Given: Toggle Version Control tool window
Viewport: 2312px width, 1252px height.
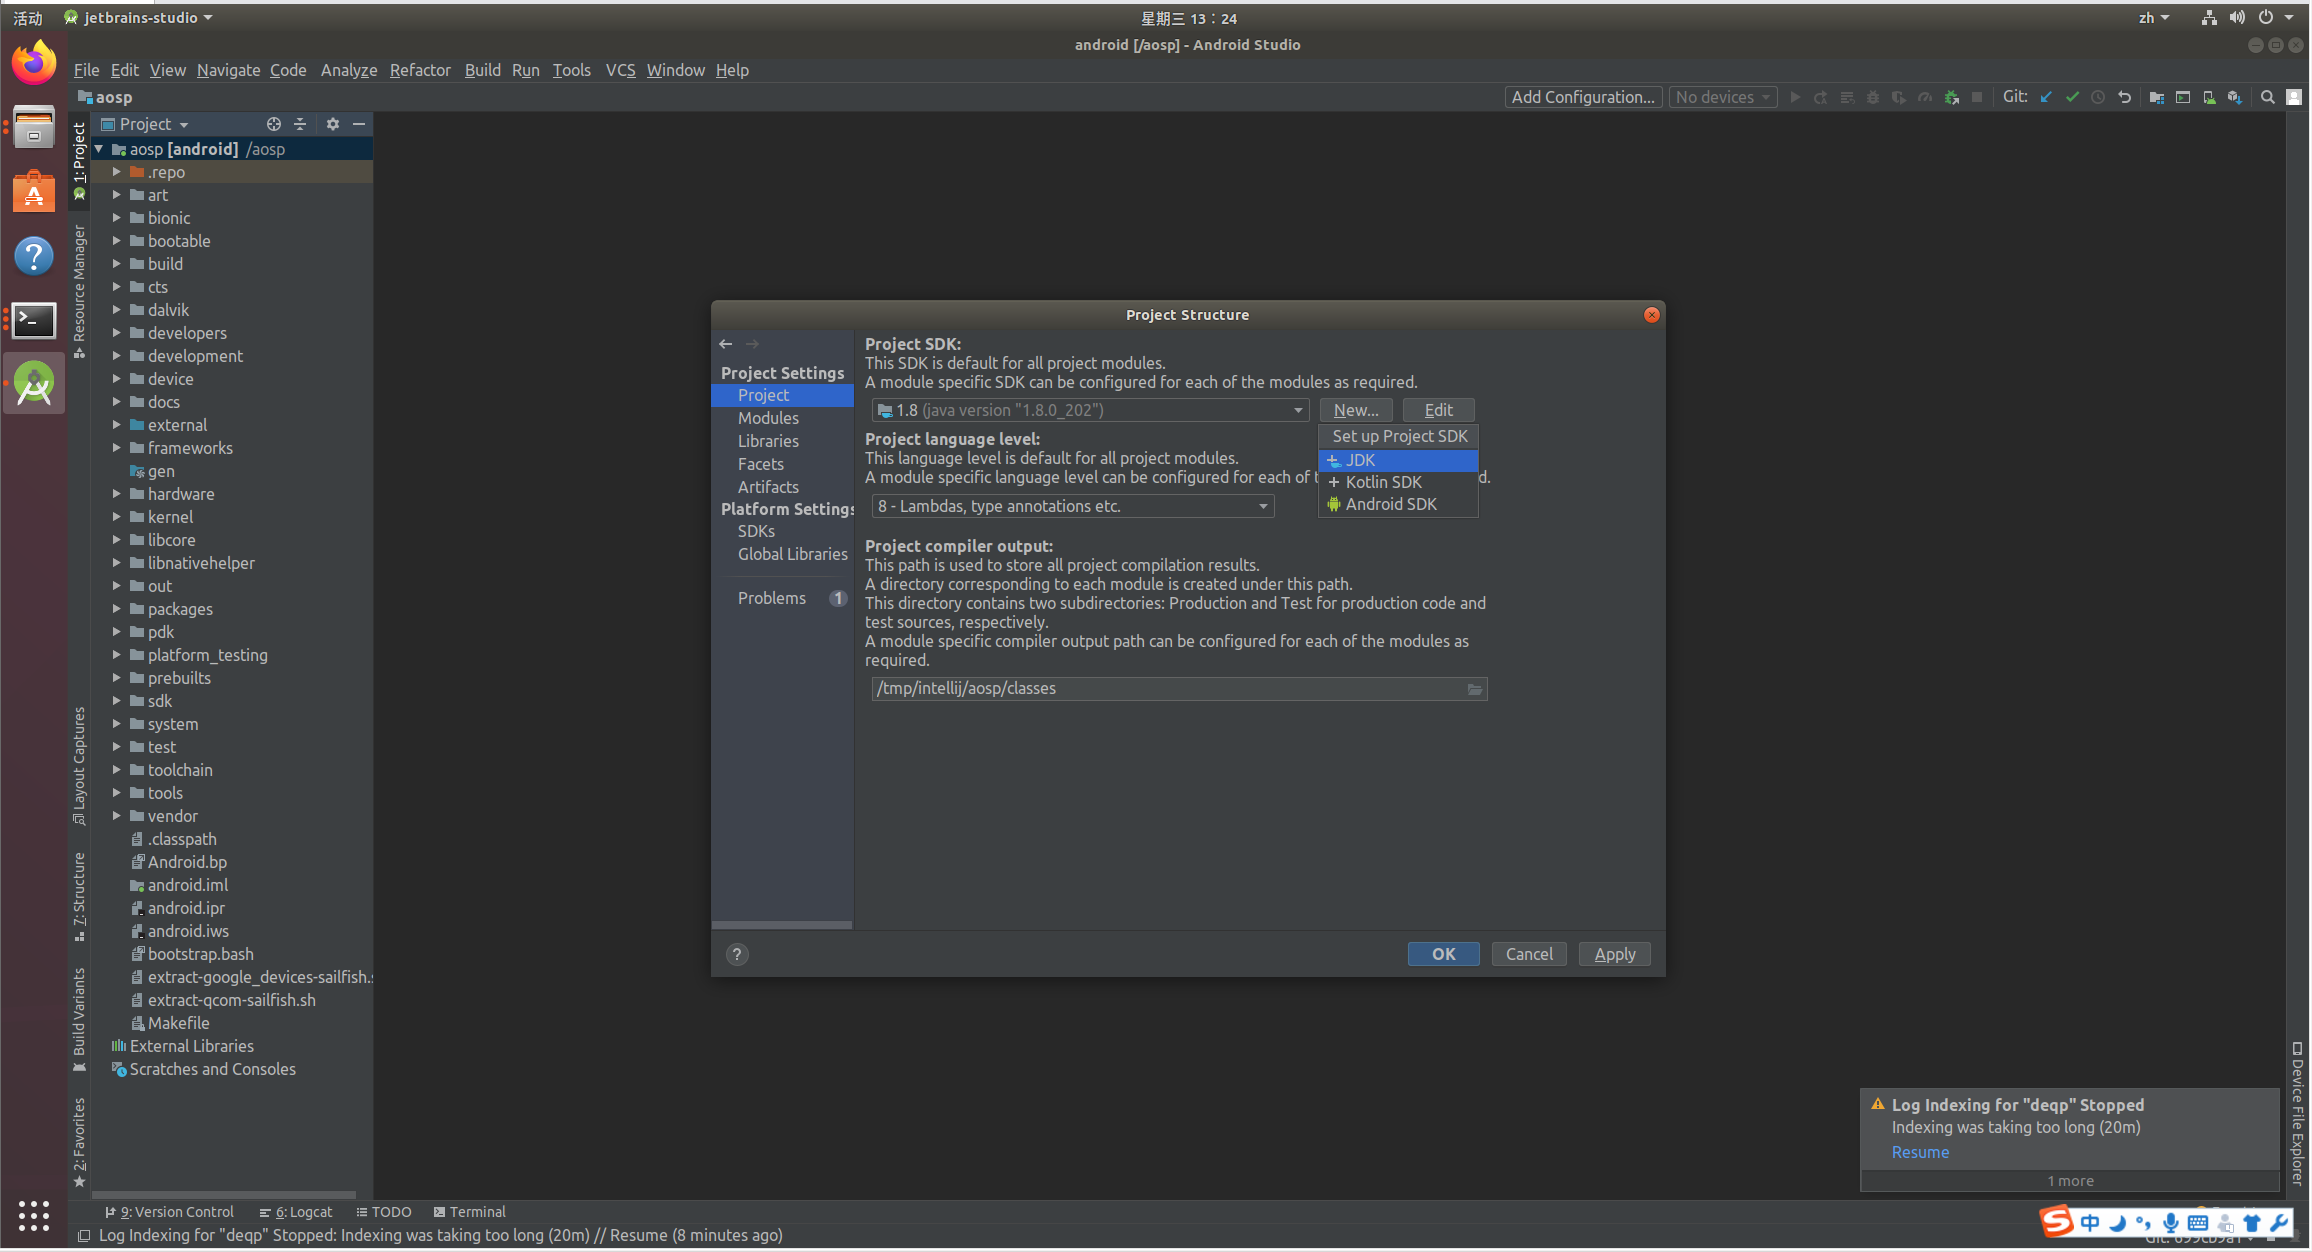Looking at the screenshot, I should coord(170,1211).
